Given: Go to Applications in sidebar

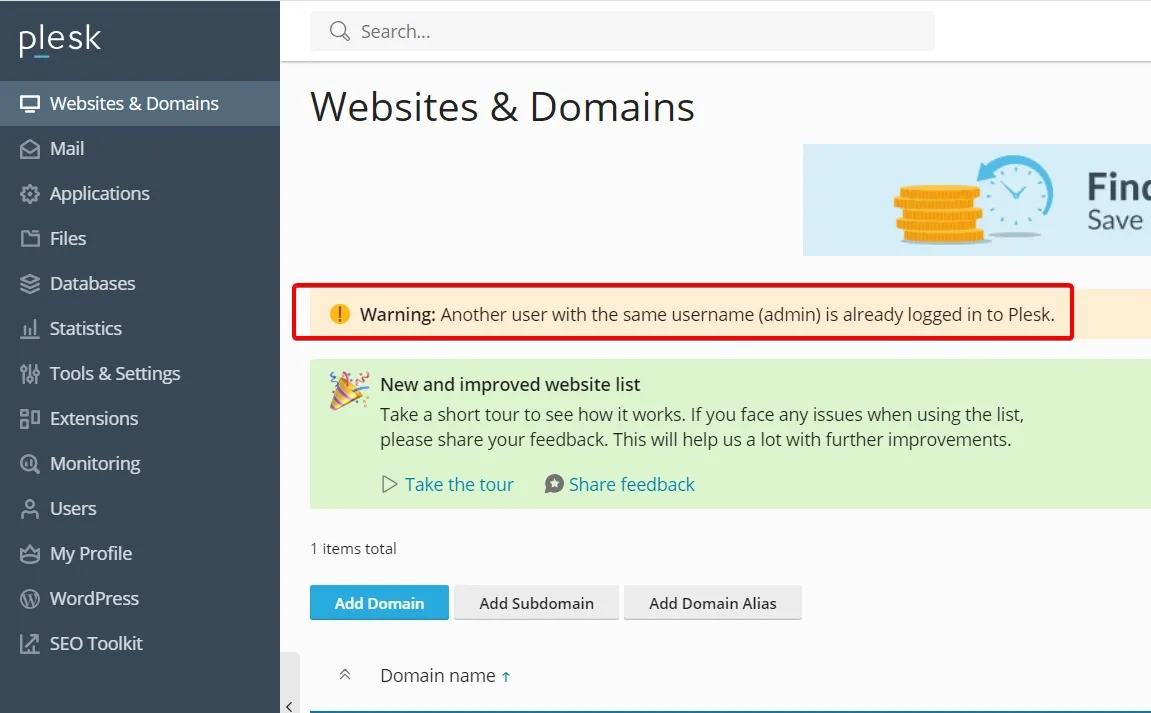Looking at the screenshot, I should coord(139,193).
